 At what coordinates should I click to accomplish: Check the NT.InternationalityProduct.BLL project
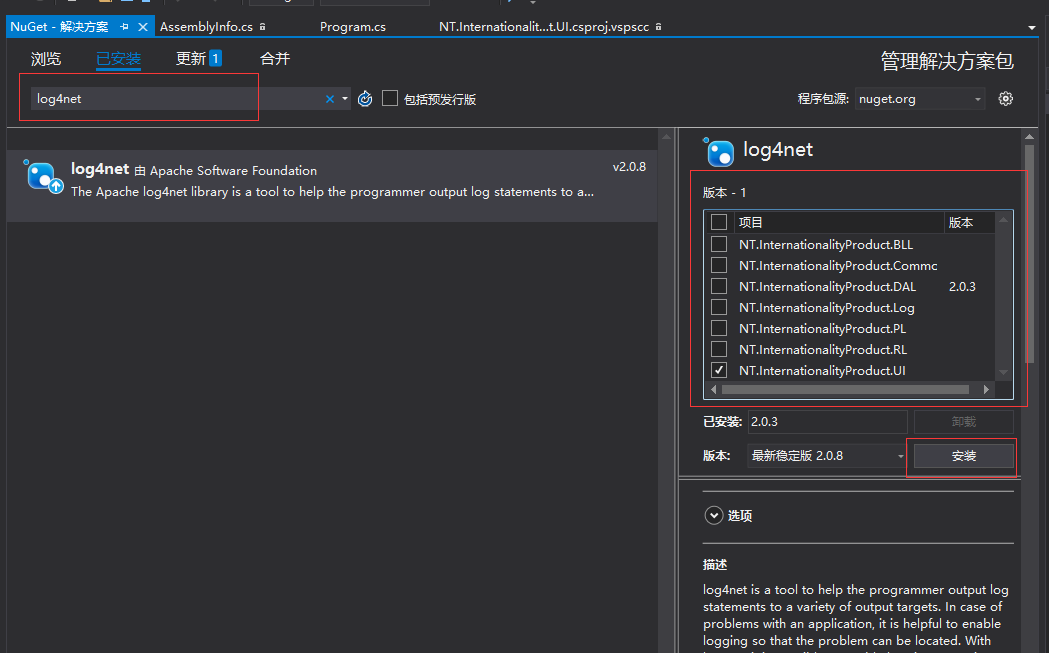718,244
